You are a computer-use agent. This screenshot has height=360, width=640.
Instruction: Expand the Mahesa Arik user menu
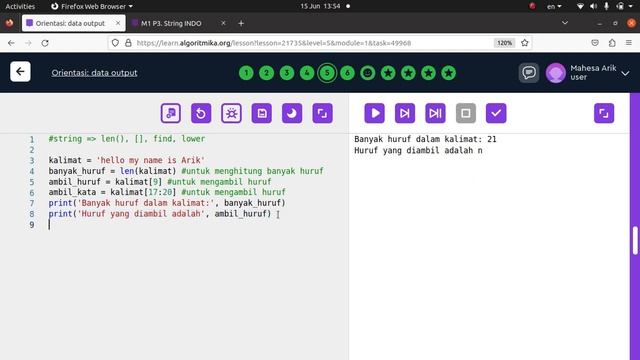[625, 73]
